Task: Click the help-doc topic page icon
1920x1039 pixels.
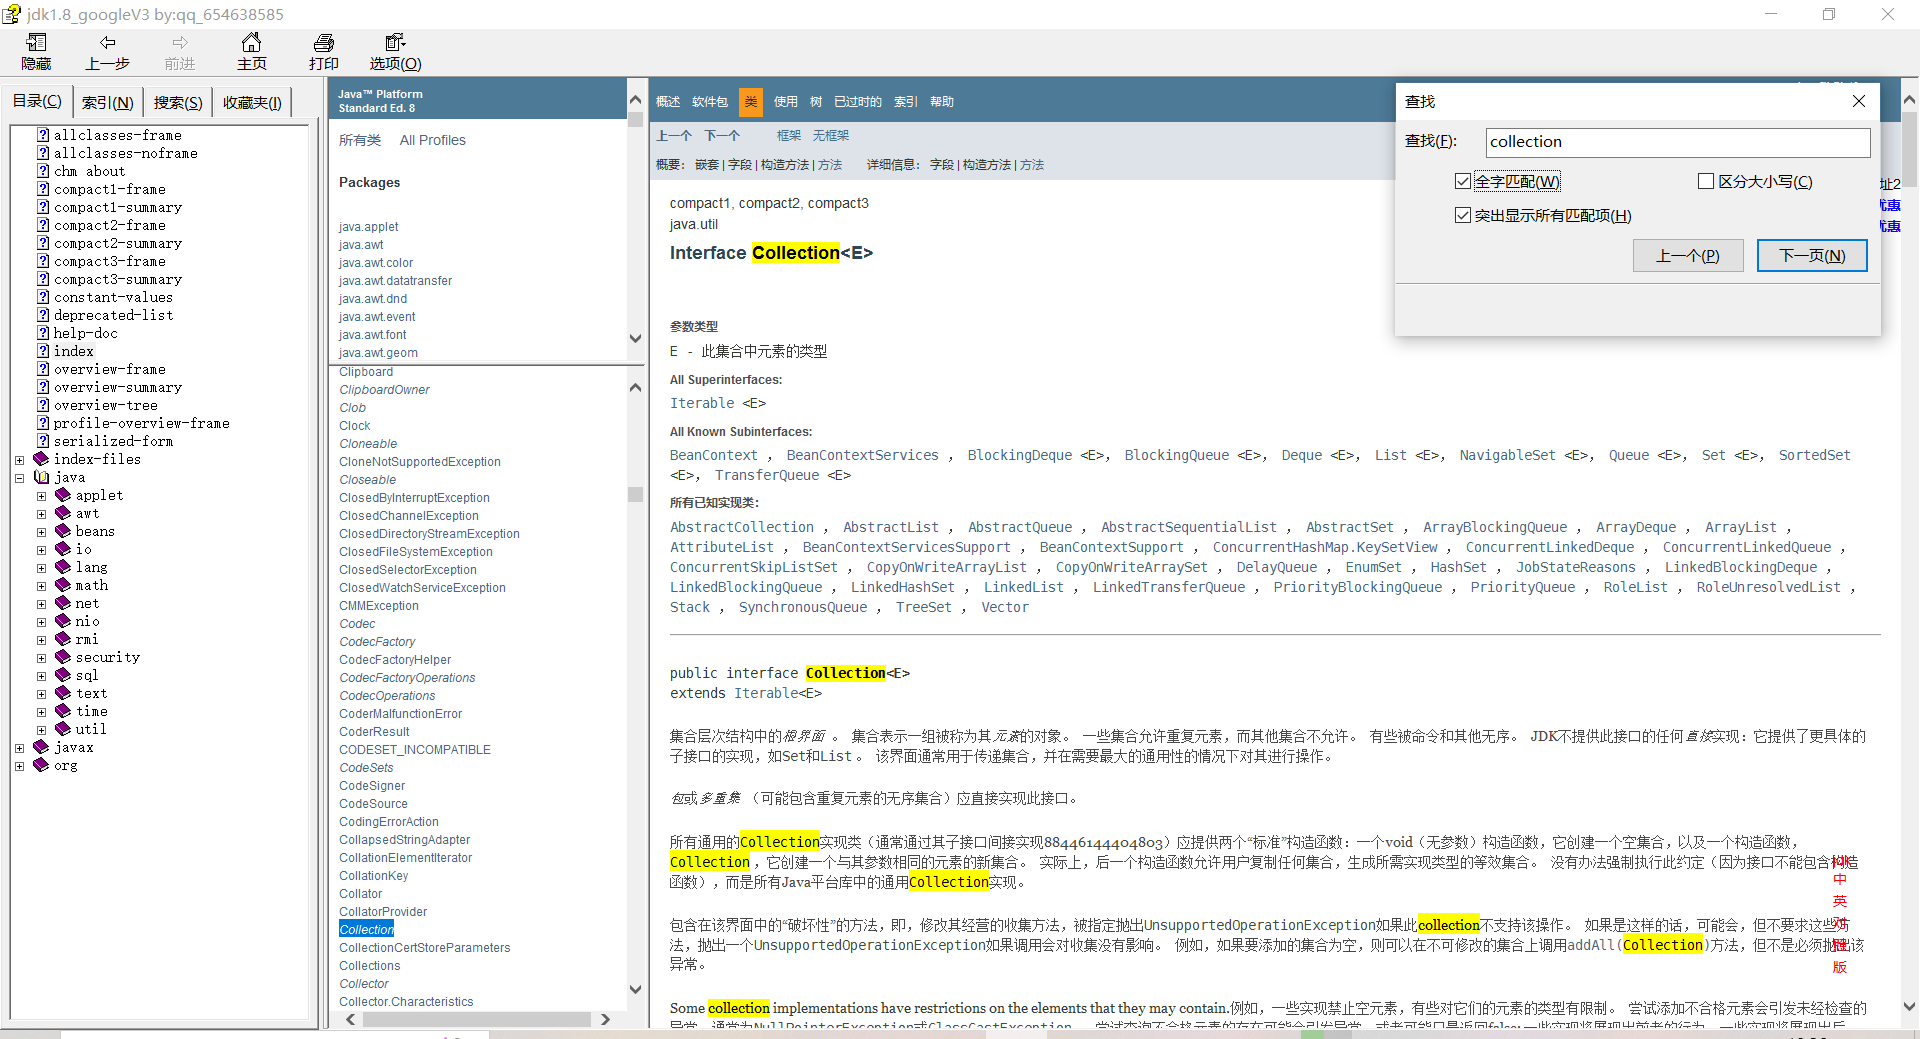Action: pyautogui.click(x=43, y=333)
